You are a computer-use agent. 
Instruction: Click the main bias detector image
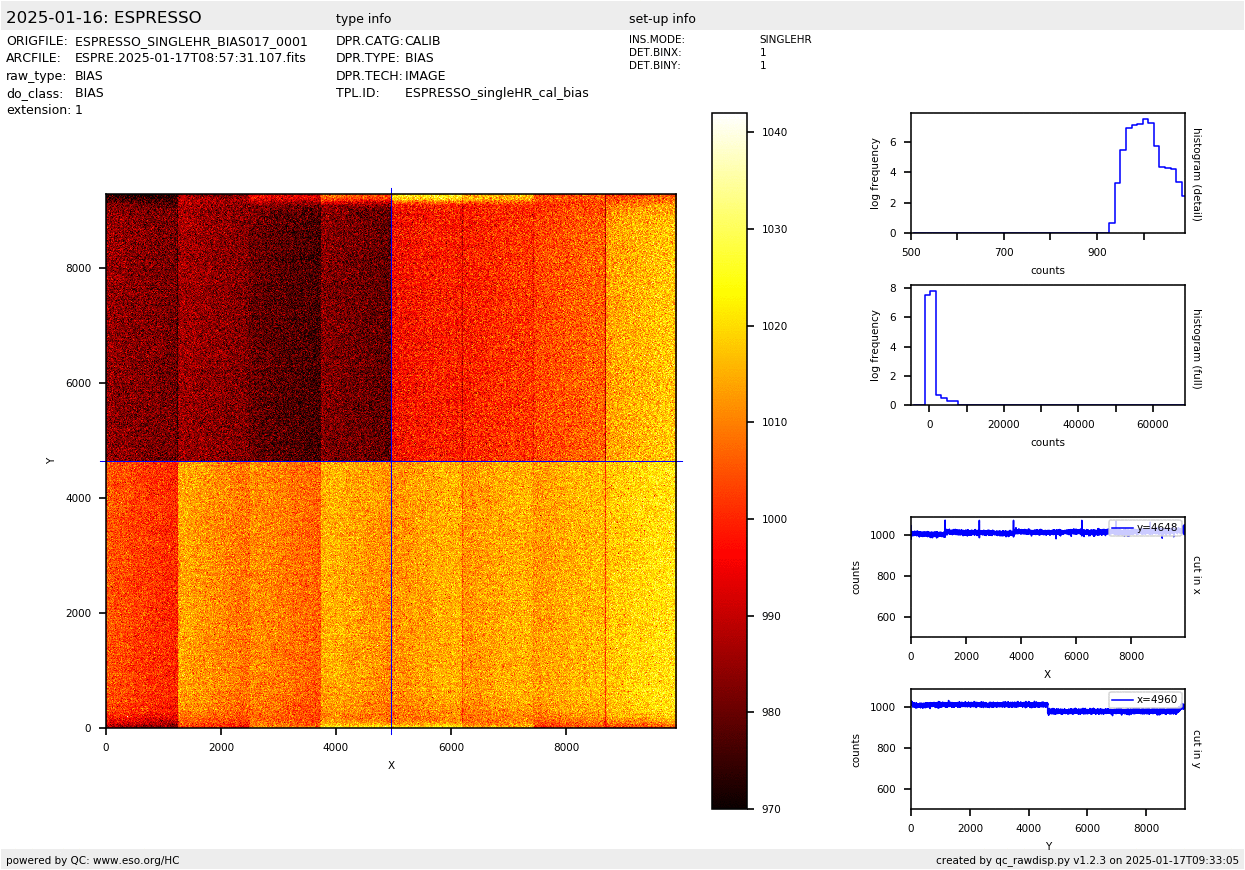[391, 460]
